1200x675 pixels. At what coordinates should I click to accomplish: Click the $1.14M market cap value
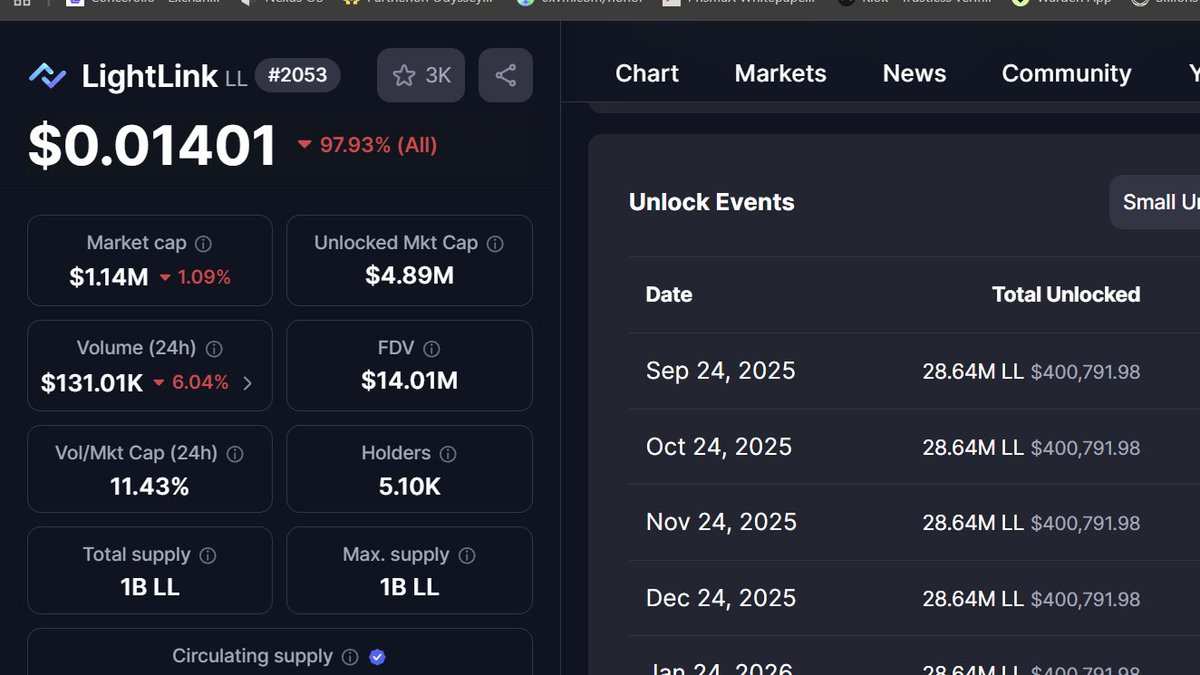[x=109, y=277]
